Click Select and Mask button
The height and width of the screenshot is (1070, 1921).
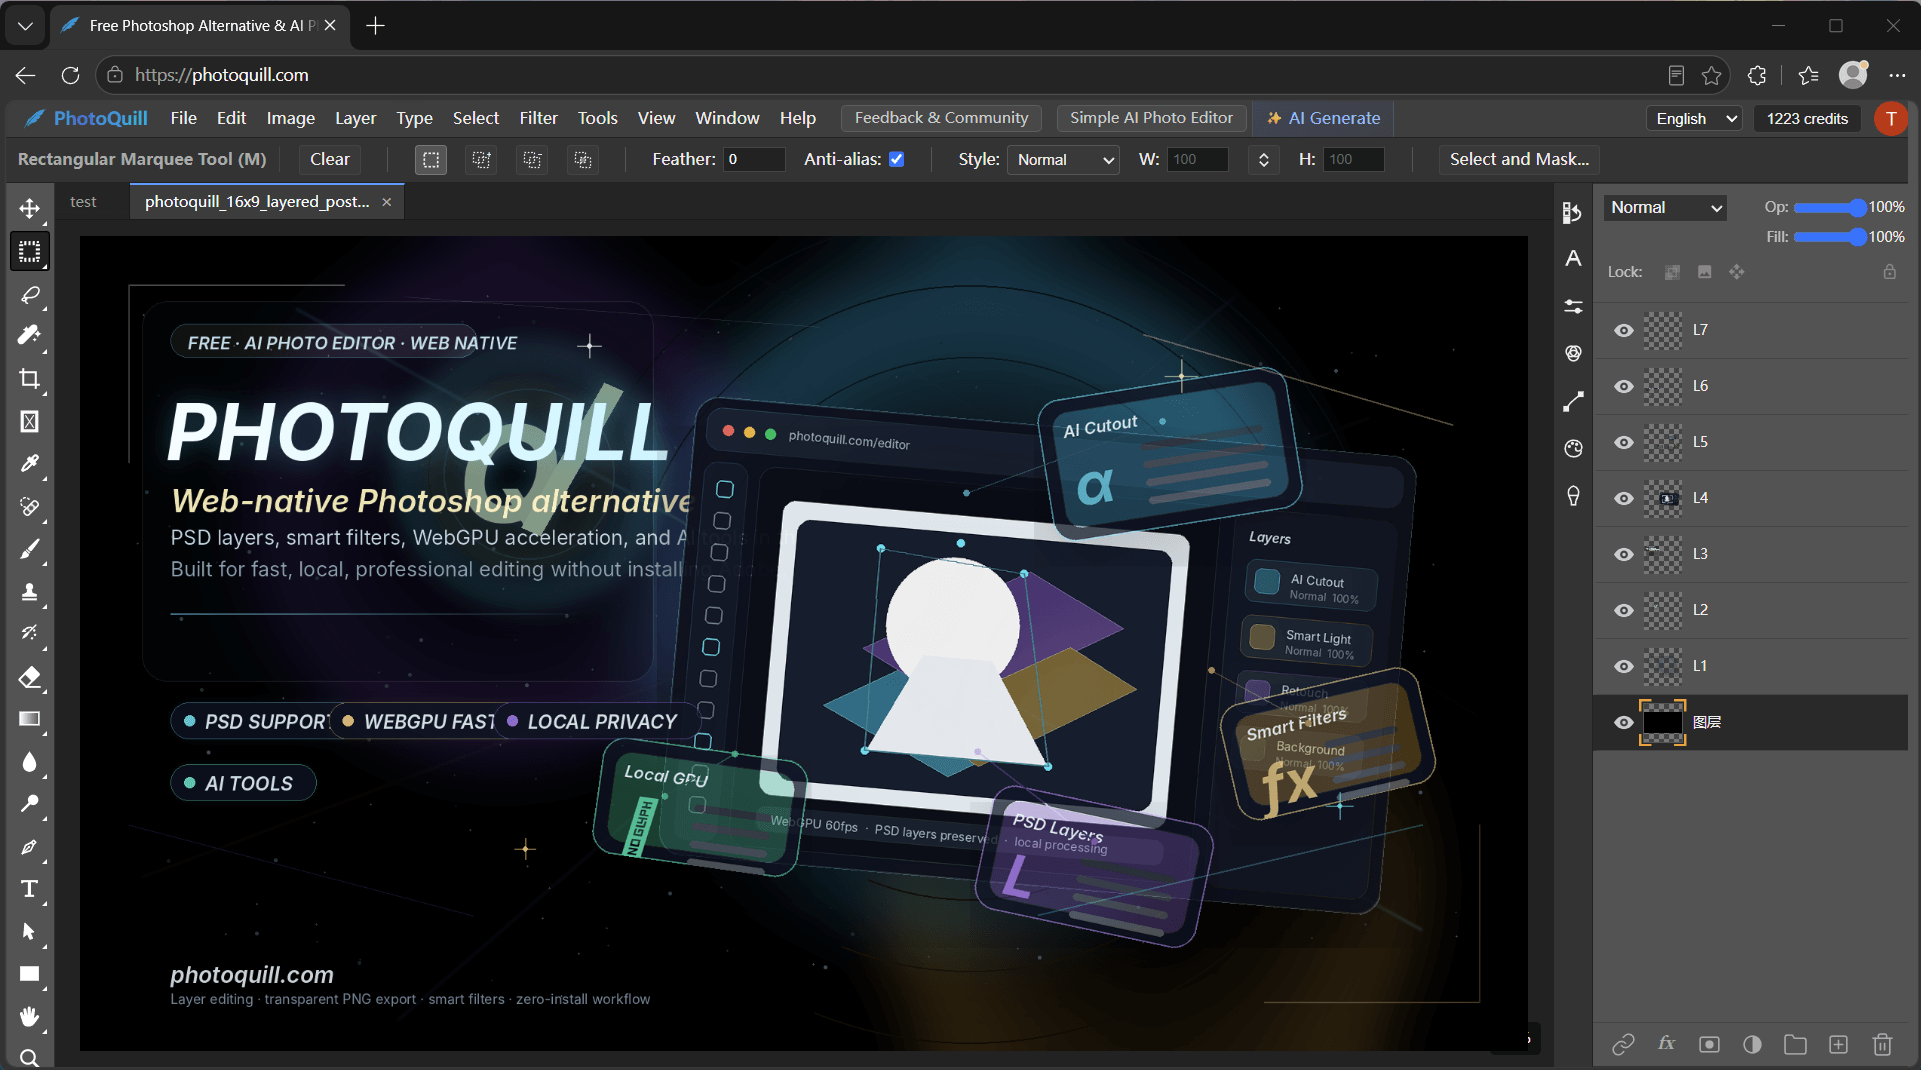tap(1519, 159)
